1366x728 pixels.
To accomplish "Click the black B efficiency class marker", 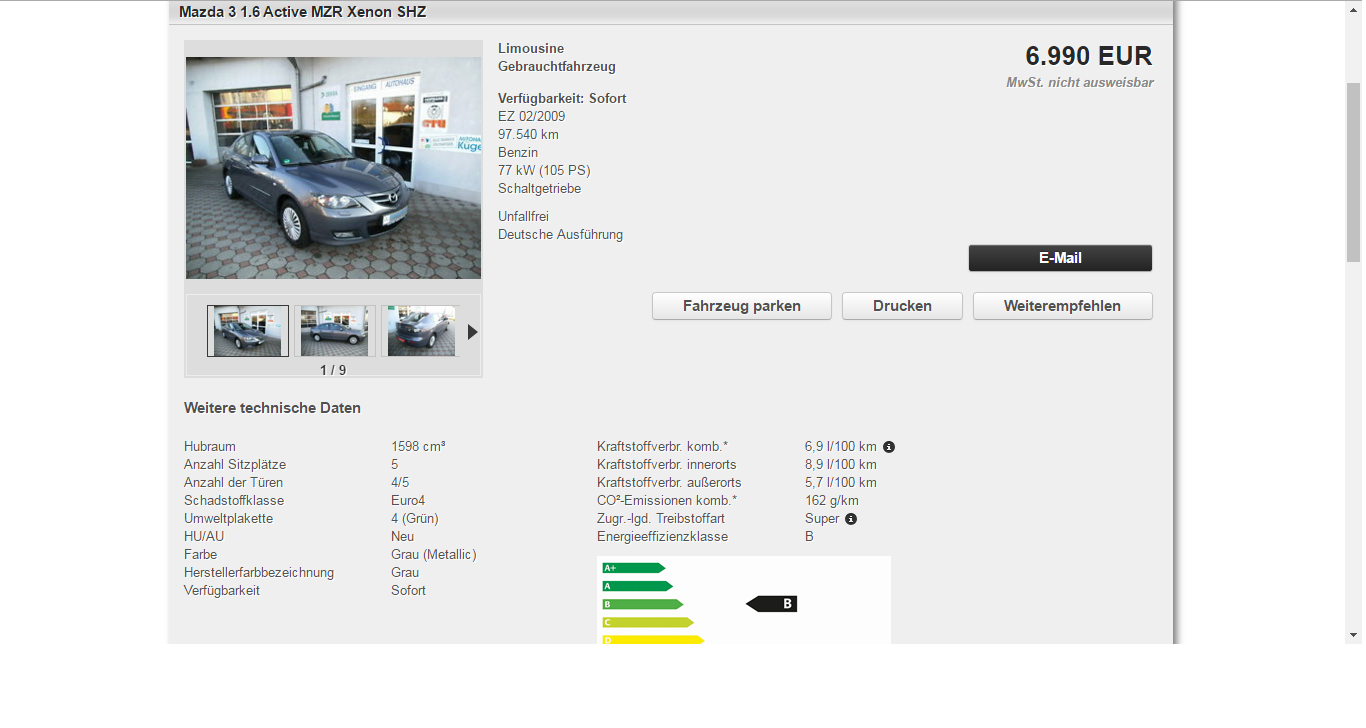I will [x=772, y=604].
